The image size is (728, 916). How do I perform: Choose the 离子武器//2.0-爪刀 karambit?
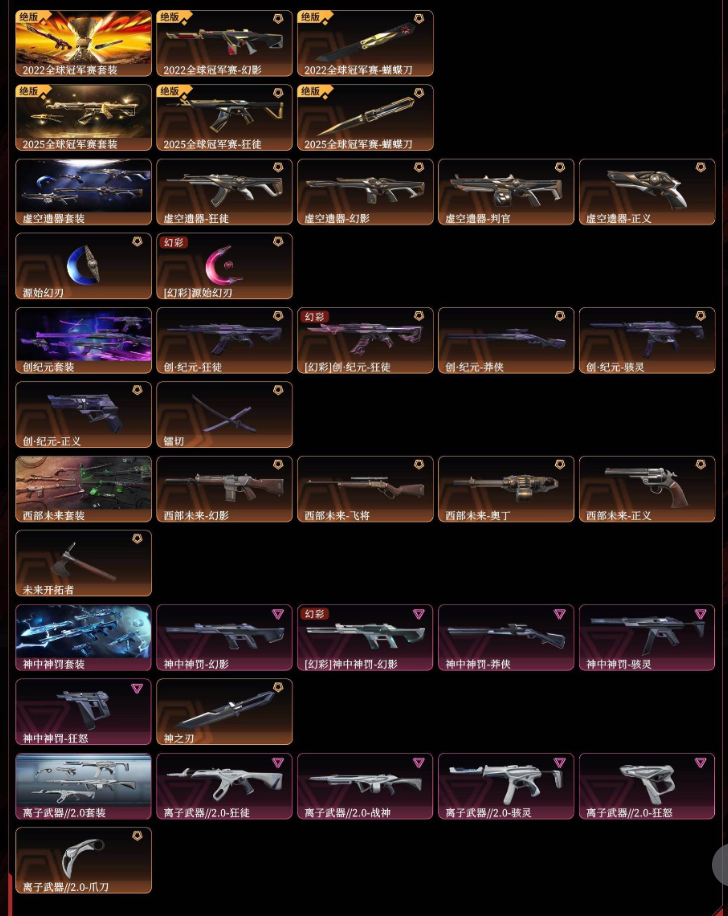[84, 860]
